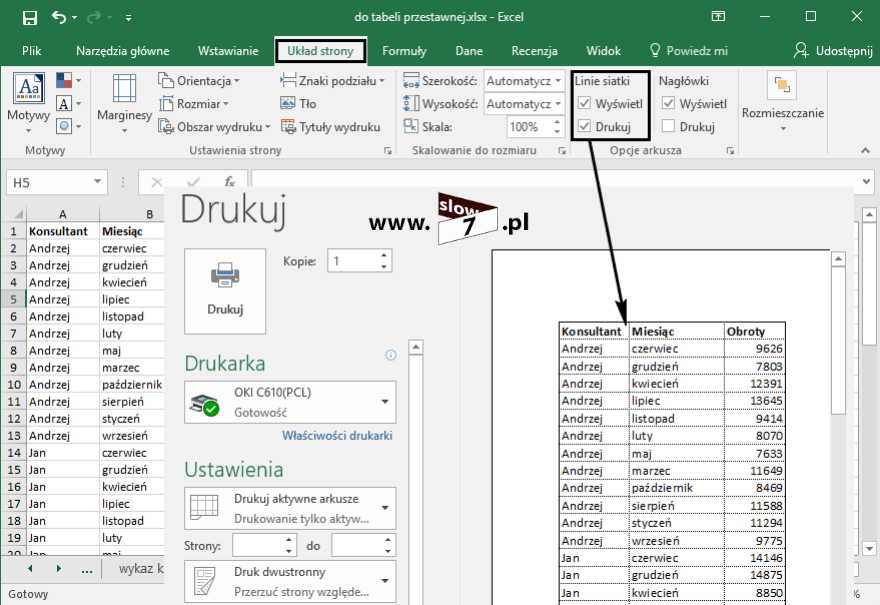The width and height of the screenshot is (880, 605).
Task: Click the printer info icon
Action: pyautogui.click(x=391, y=355)
